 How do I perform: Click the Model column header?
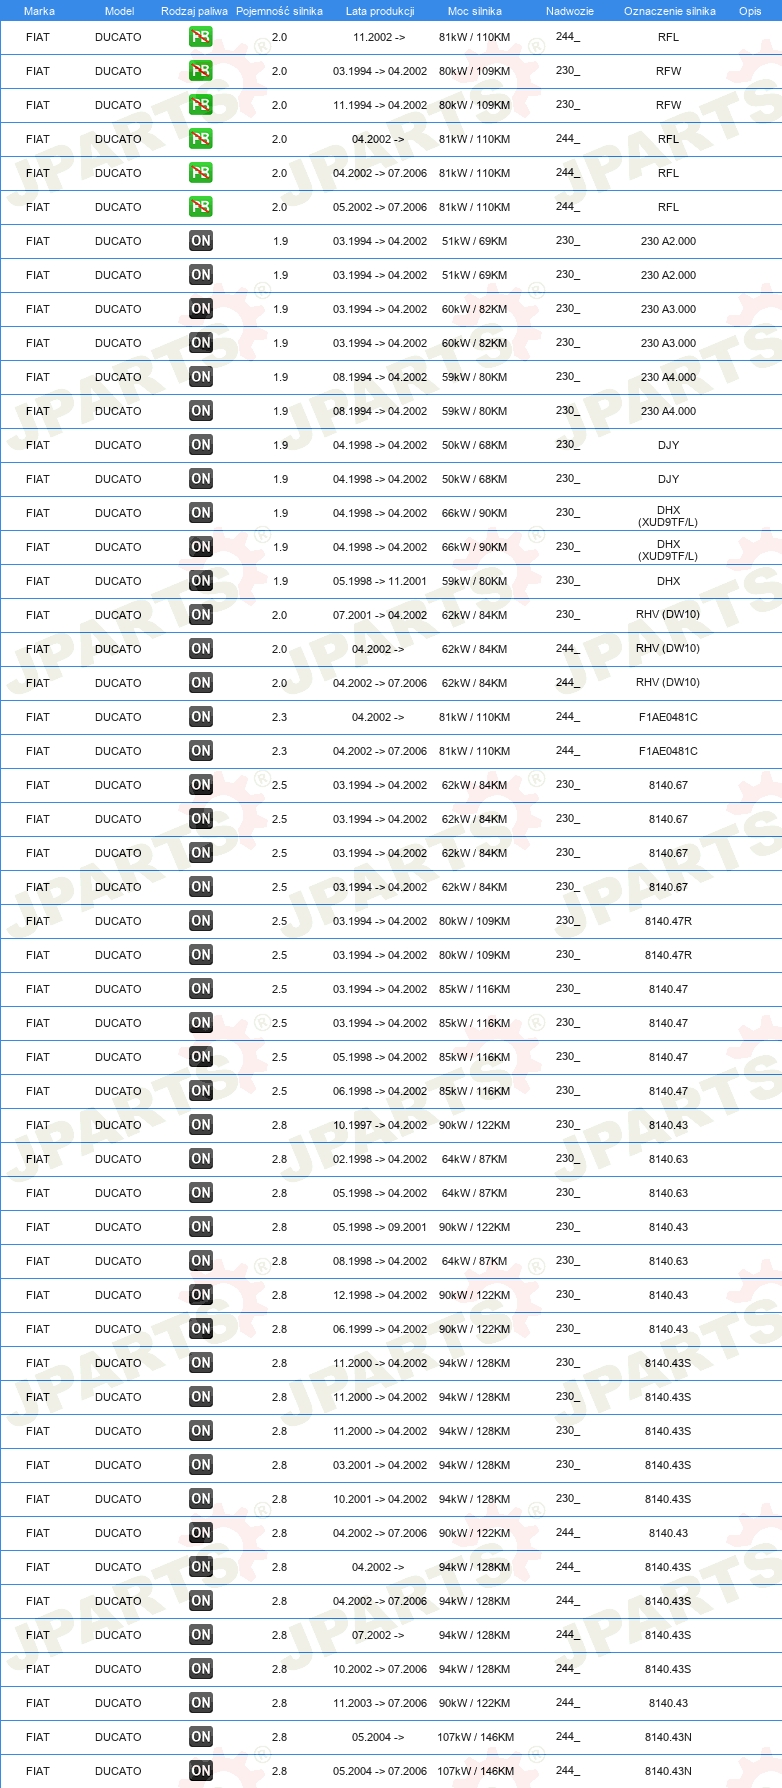point(119,11)
